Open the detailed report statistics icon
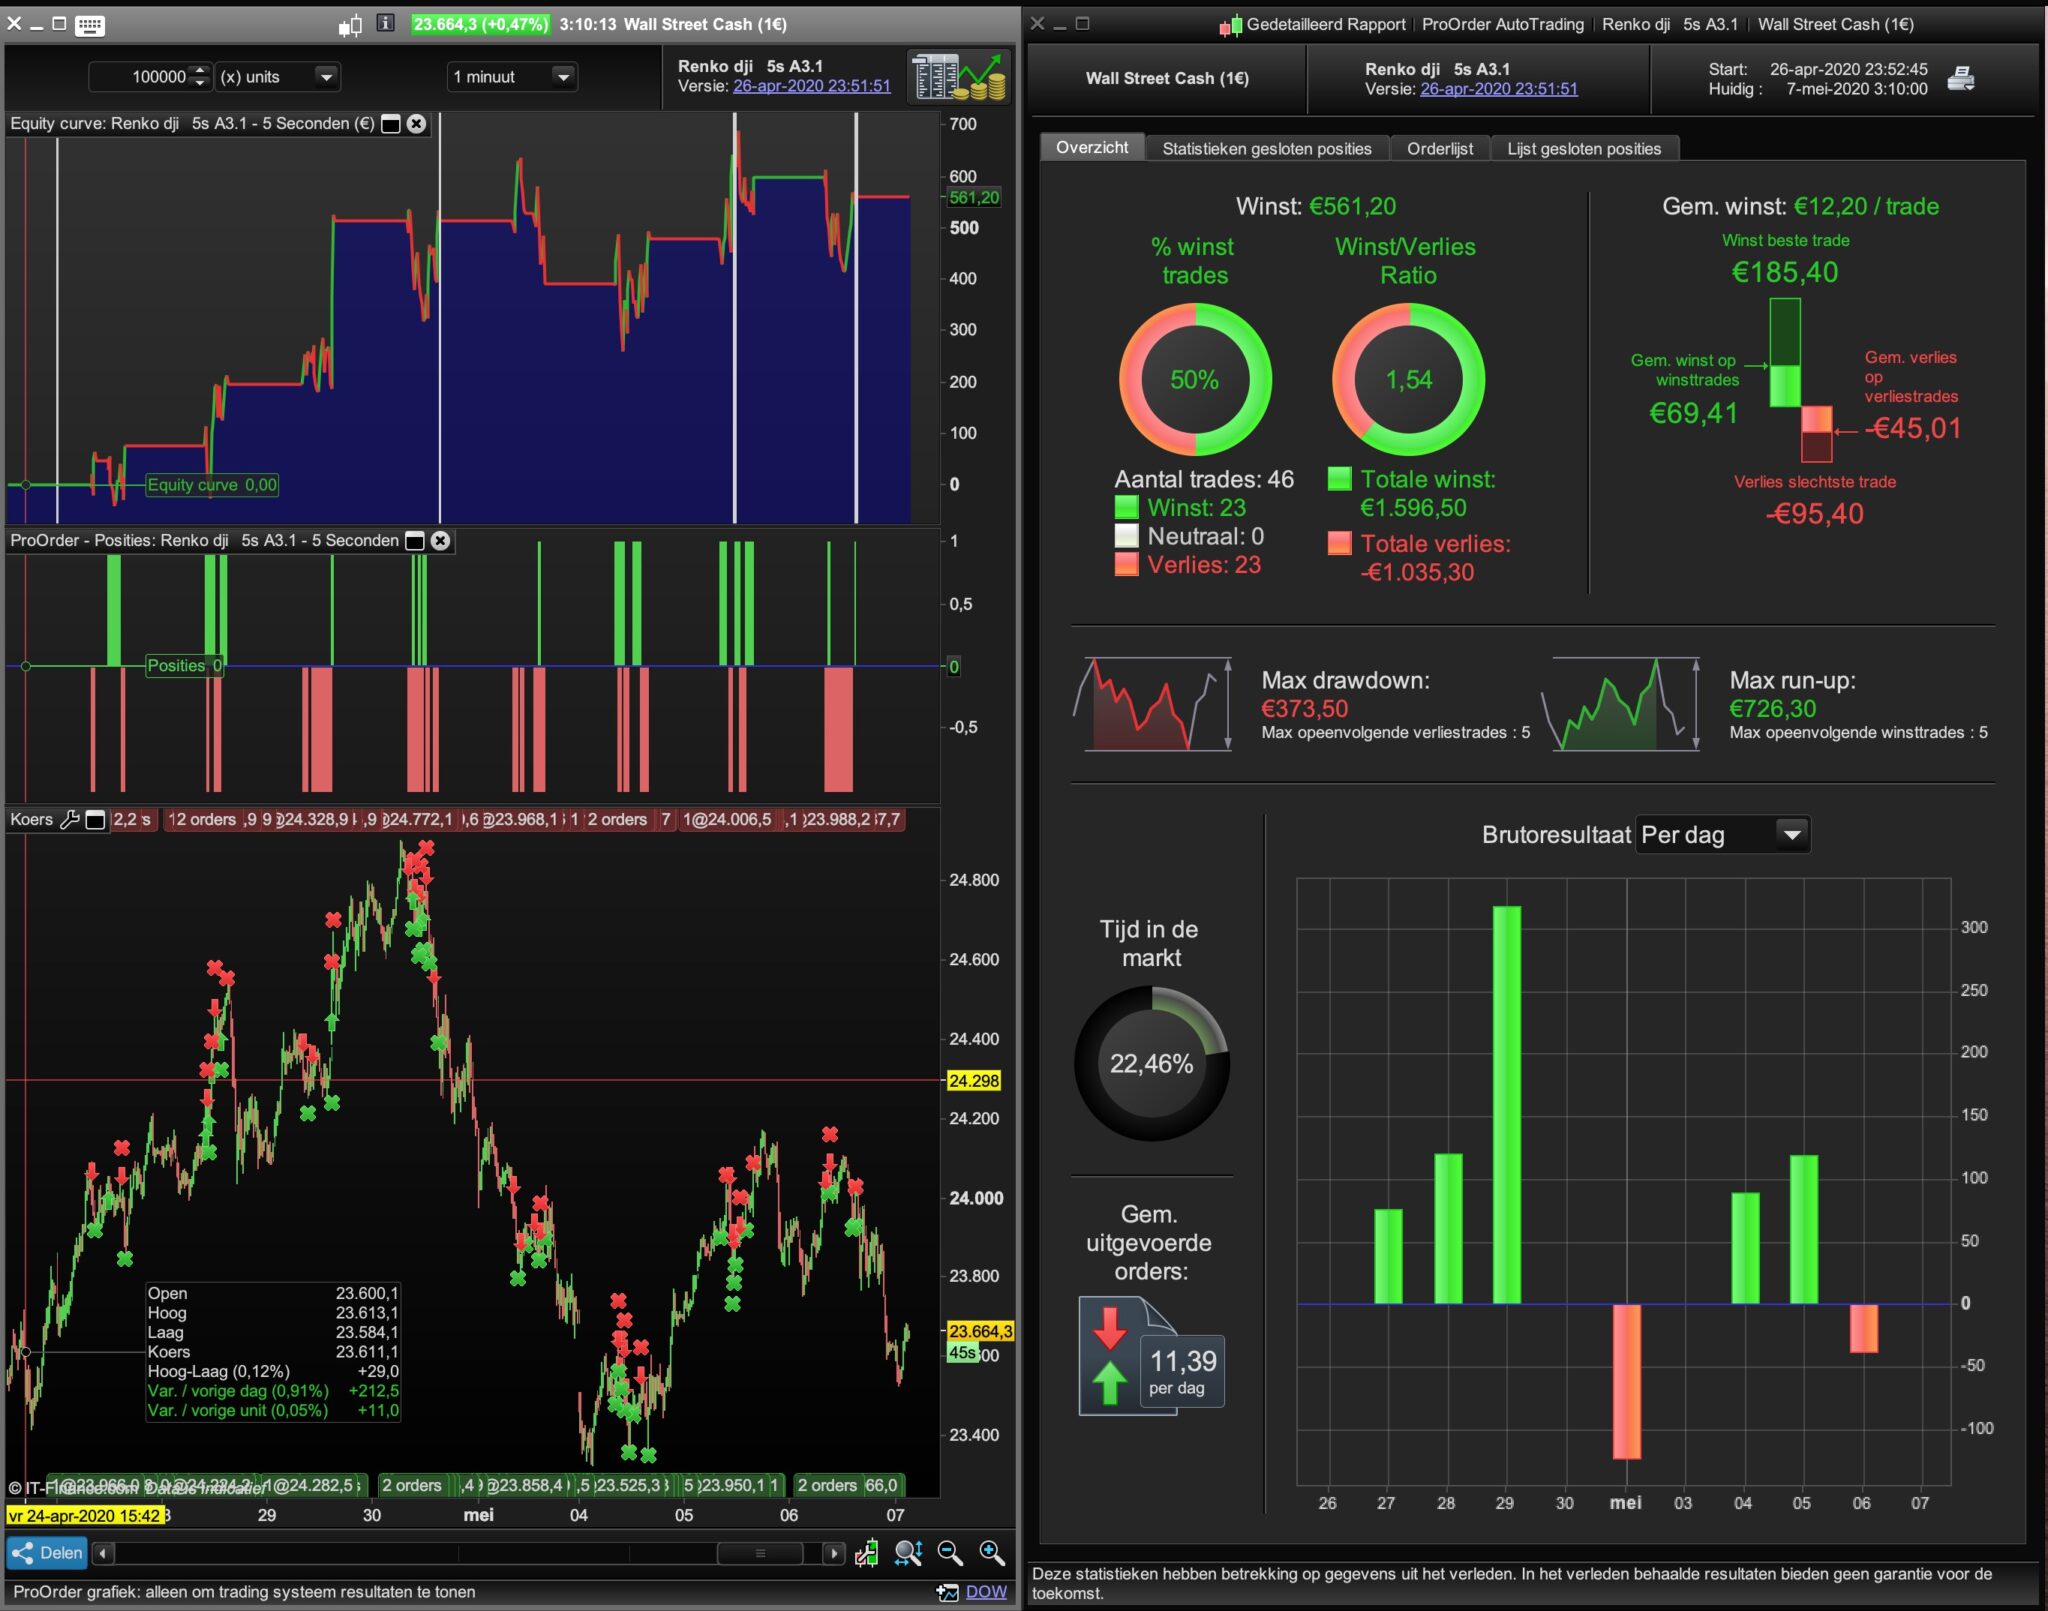 [x=957, y=76]
